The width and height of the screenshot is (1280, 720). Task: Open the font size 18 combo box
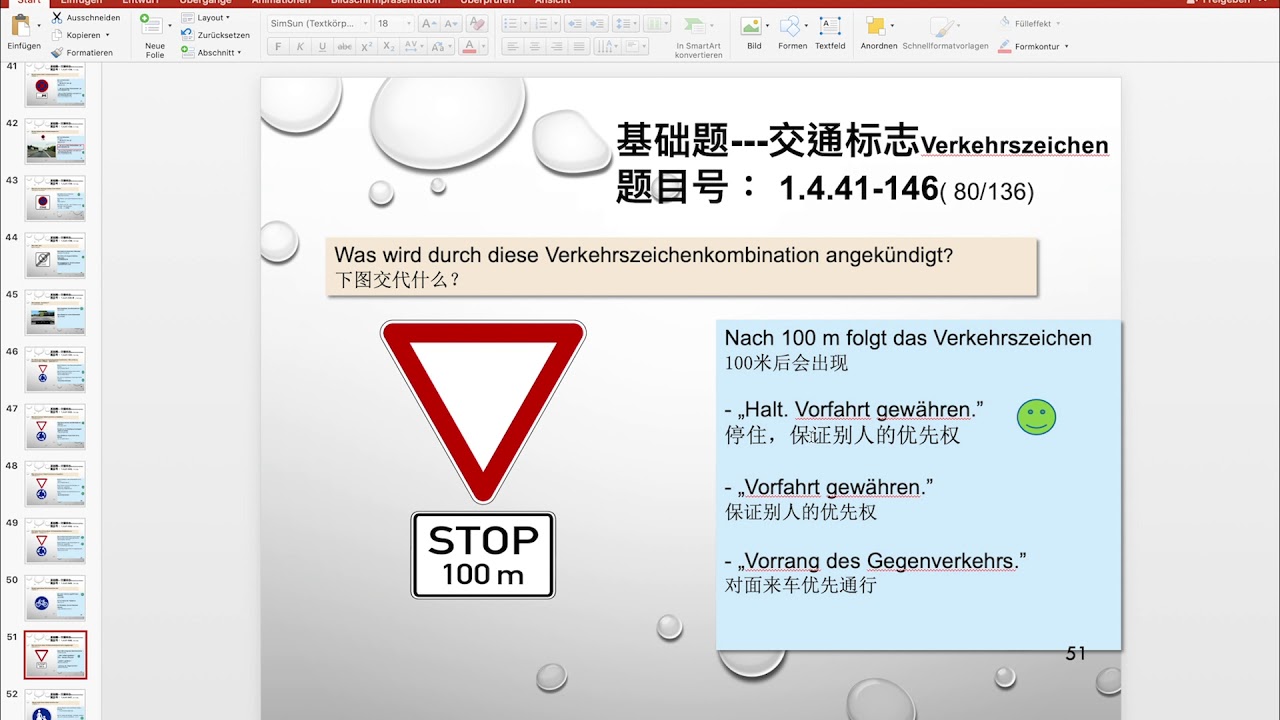[x=394, y=23]
